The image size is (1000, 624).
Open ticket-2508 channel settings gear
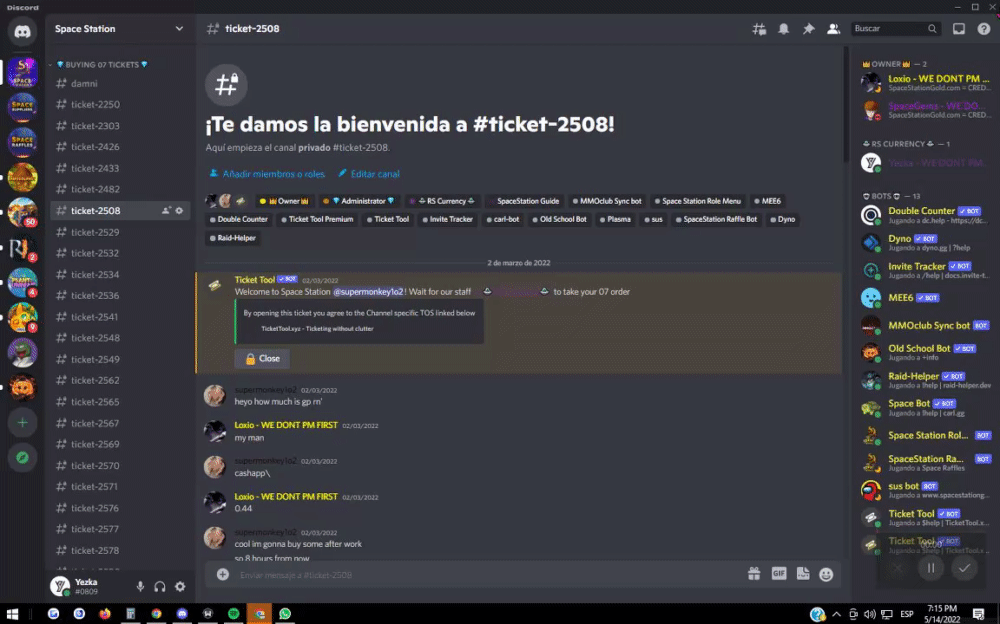tap(179, 211)
